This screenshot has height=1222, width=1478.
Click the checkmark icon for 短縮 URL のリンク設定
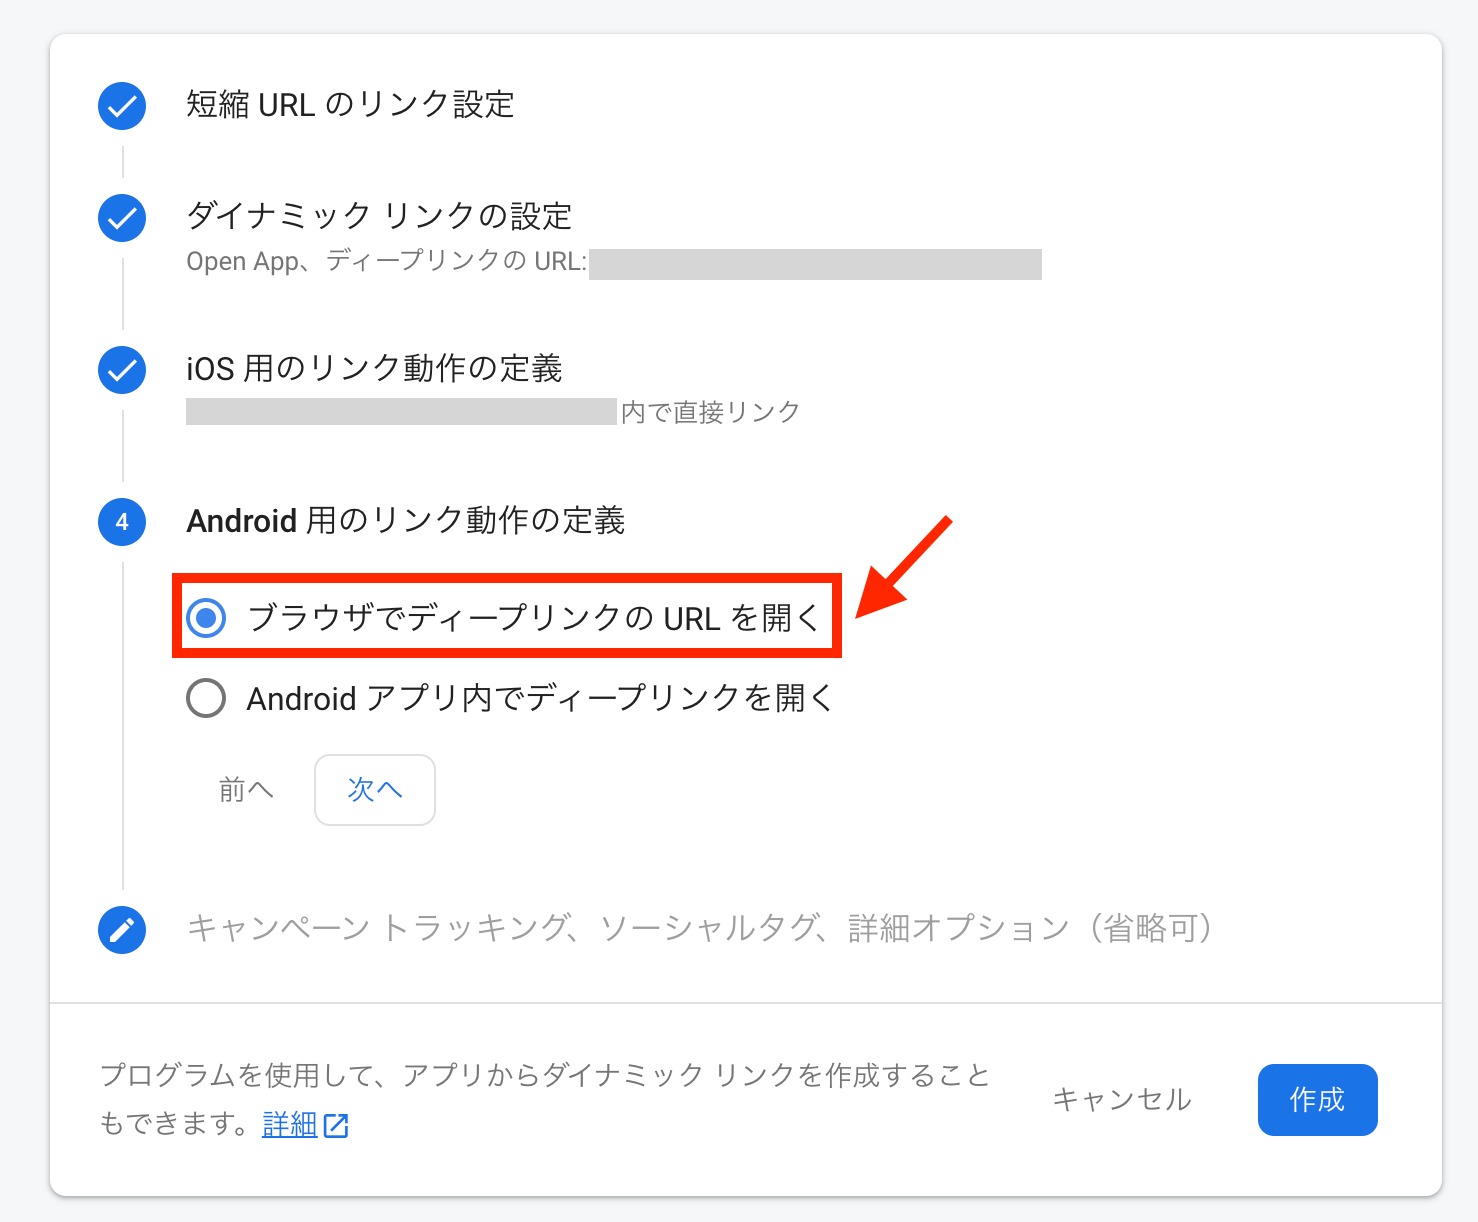122,106
